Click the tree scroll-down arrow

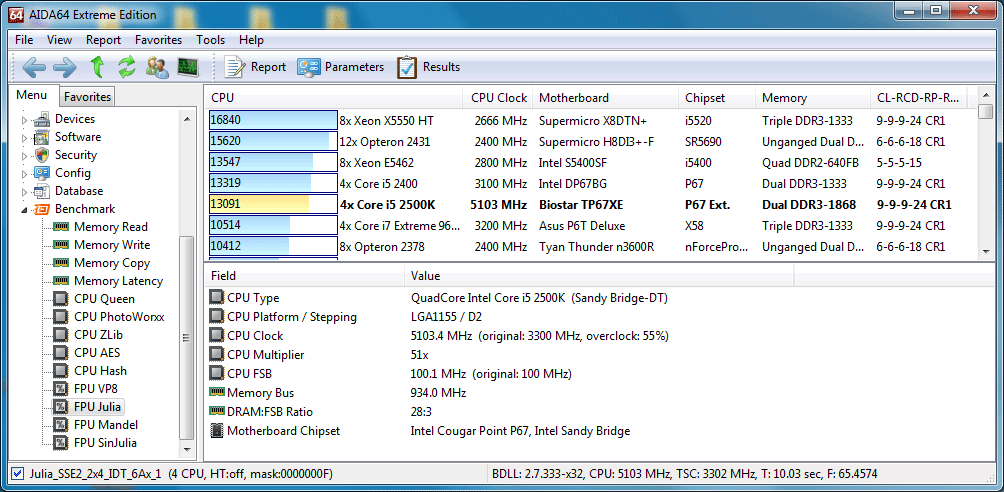(186, 450)
